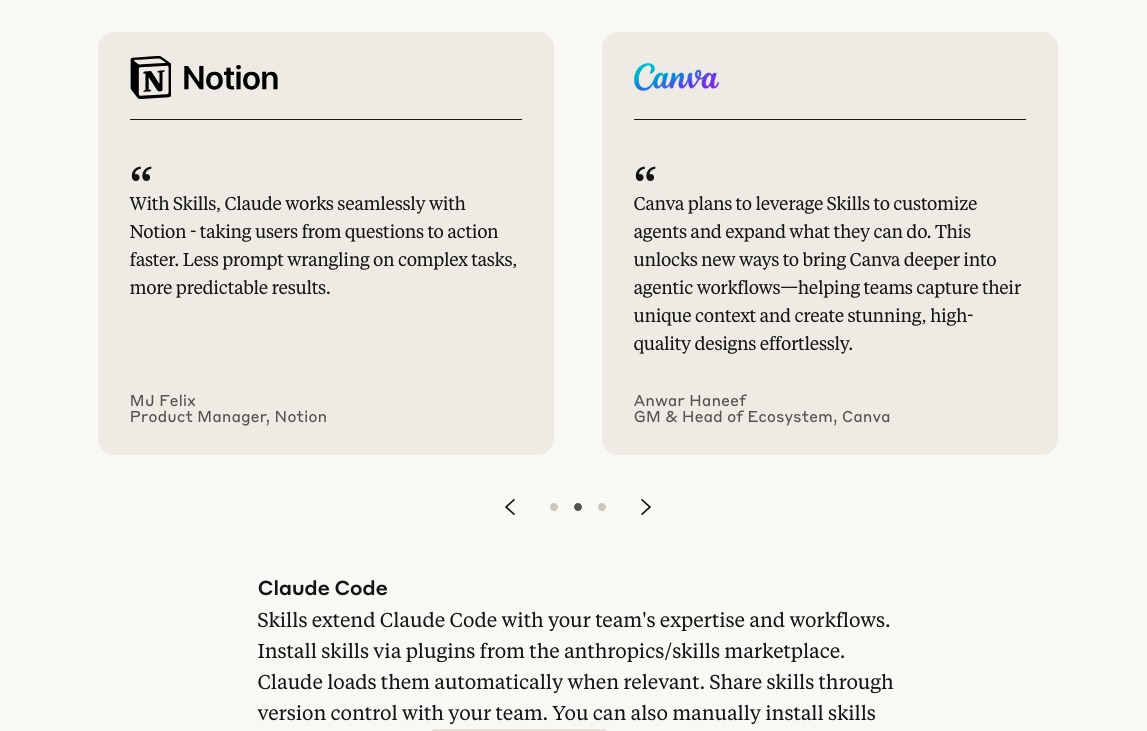Click 'GM & Head of Ecosystem, Canva'

[x=761, y=416]
